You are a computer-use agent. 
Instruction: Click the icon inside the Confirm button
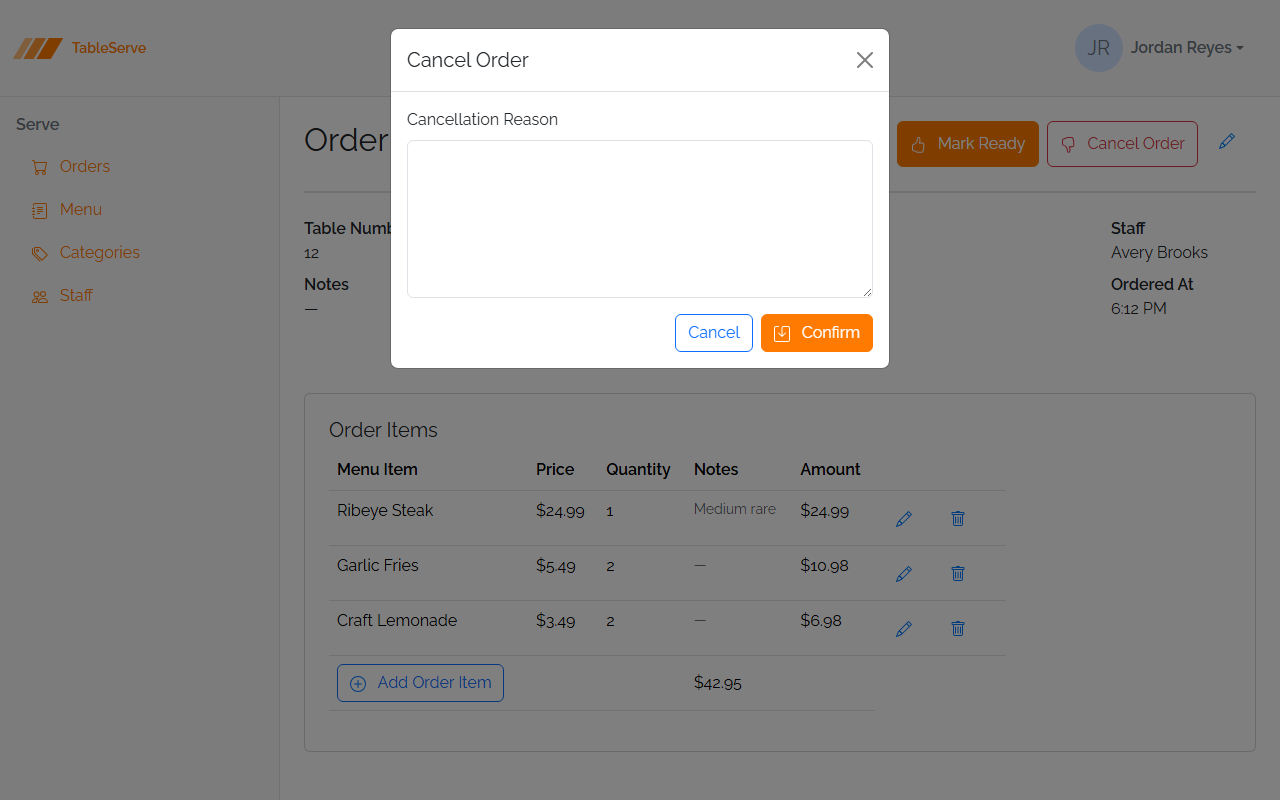(x=782, y=334)
